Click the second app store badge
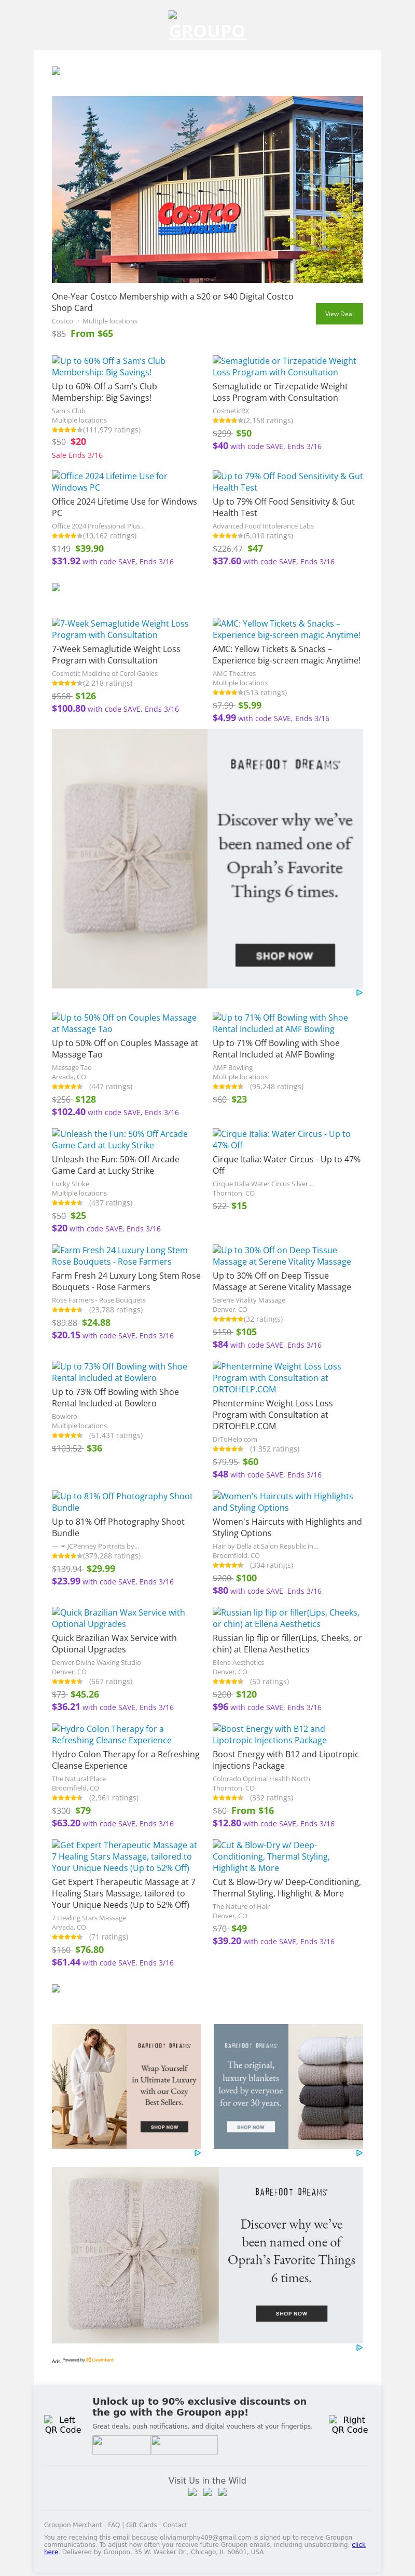Viewport: 415px width, 2576px height. [x=184, y=2445]
